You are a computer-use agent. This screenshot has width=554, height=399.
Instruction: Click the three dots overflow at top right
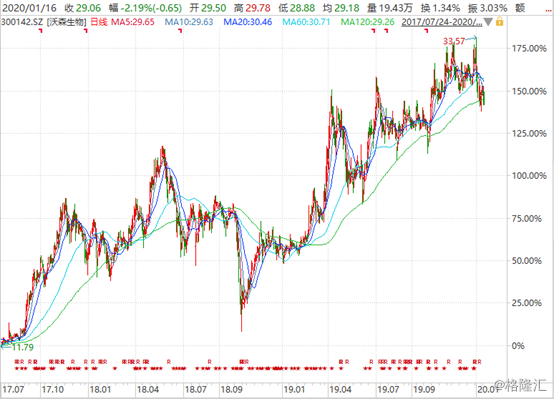tap(548, 11)
